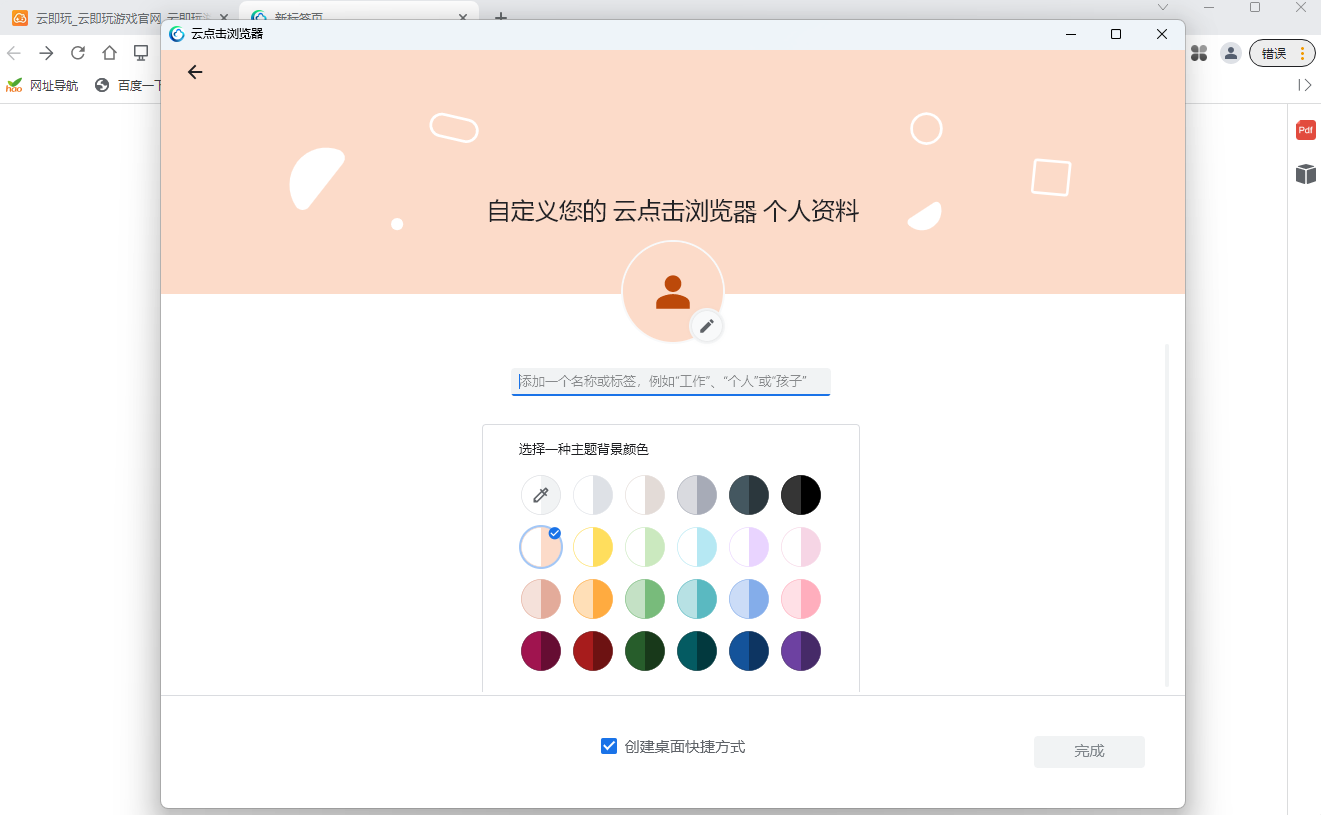
Task: Expand the collapsed right sidebar arrow
Action: tap(1305, 85)
